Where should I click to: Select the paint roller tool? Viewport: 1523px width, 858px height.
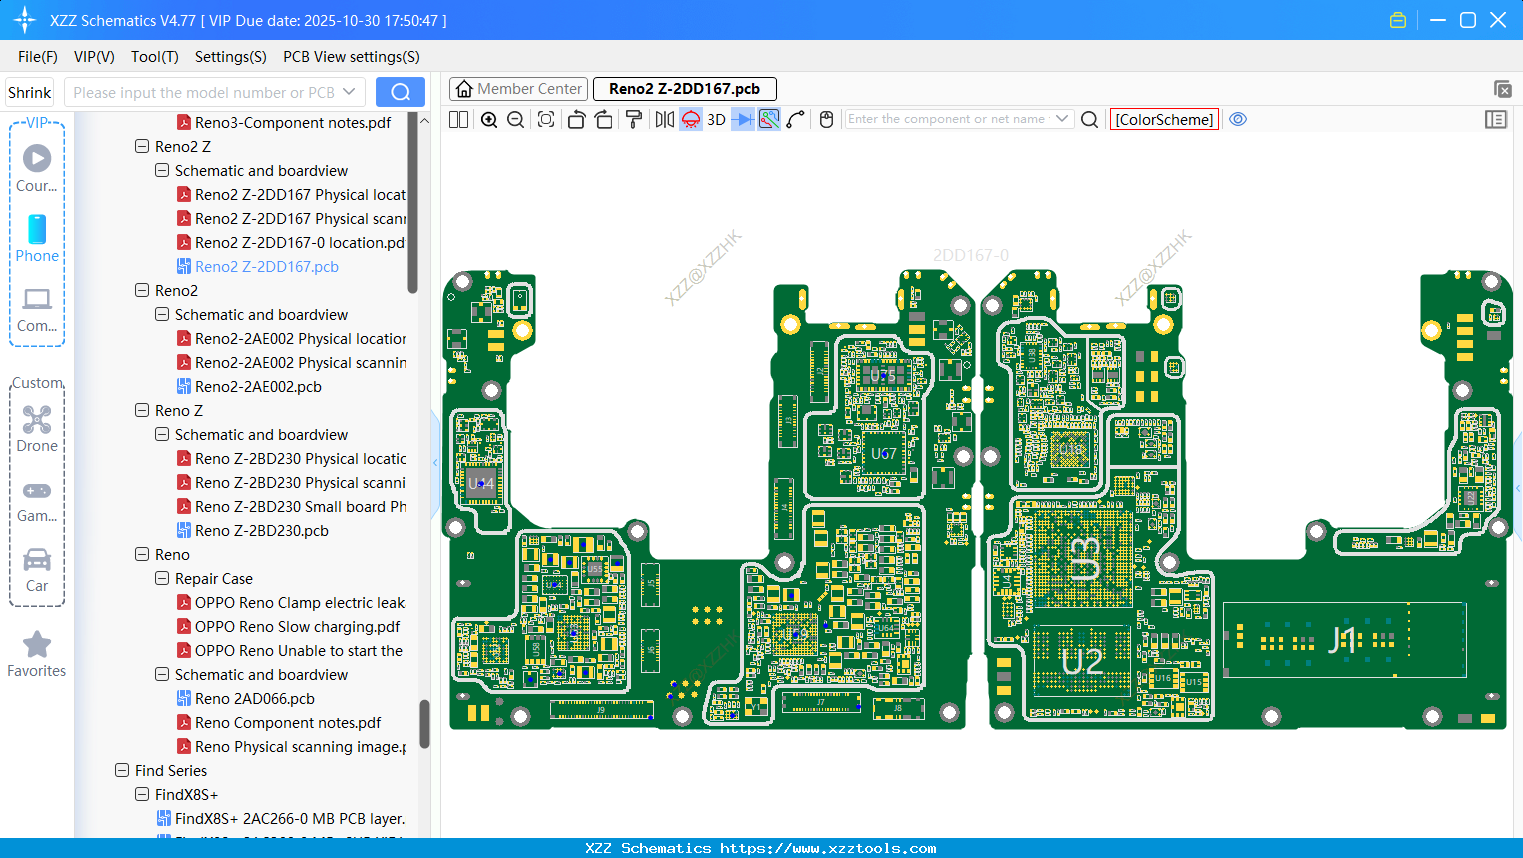click(x=634, y=119)
